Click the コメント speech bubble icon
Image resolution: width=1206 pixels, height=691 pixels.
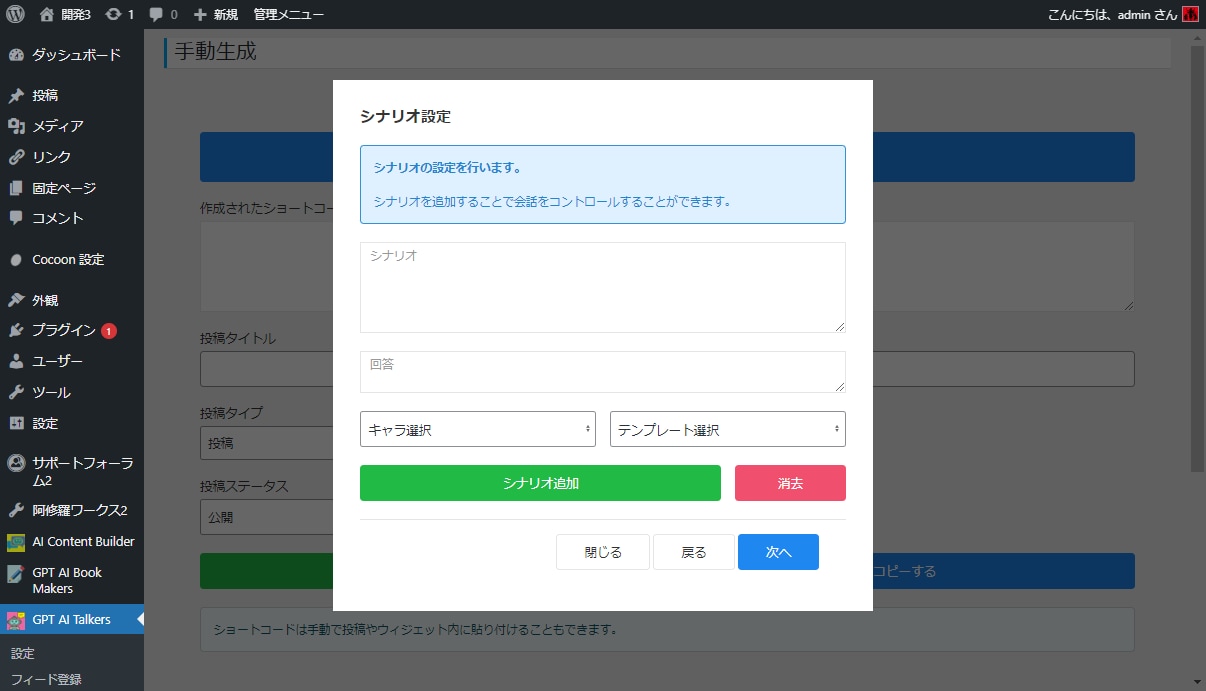click(16, 218)
